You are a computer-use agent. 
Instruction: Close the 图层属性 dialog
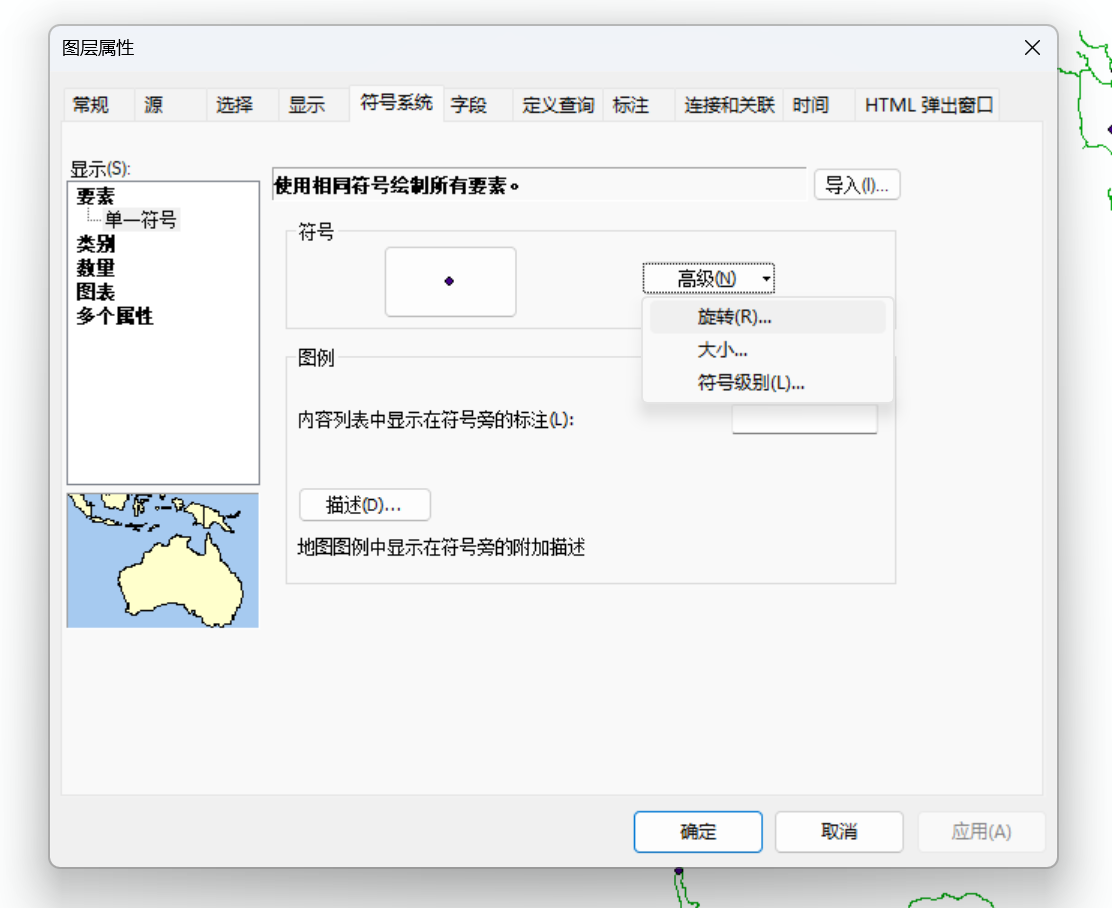point(1032,48)
